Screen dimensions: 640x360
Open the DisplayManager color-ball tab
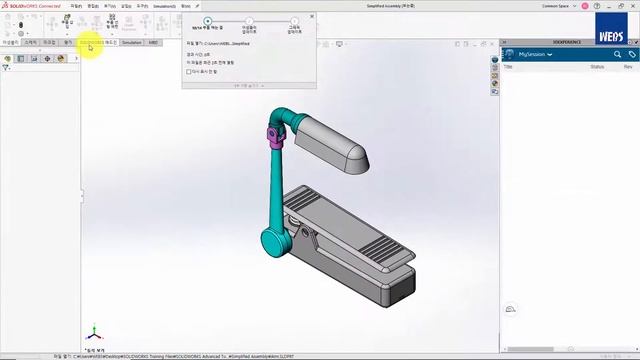point(61,59)
